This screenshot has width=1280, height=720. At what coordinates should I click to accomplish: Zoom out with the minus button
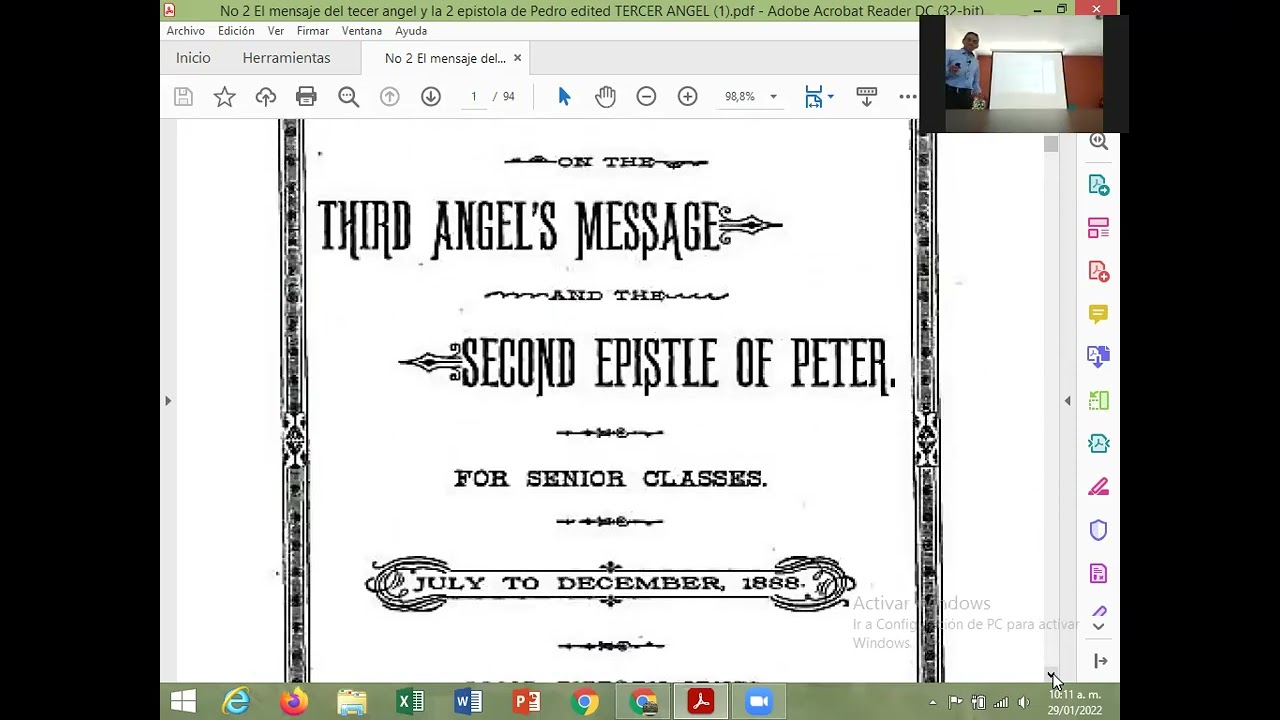646,97
